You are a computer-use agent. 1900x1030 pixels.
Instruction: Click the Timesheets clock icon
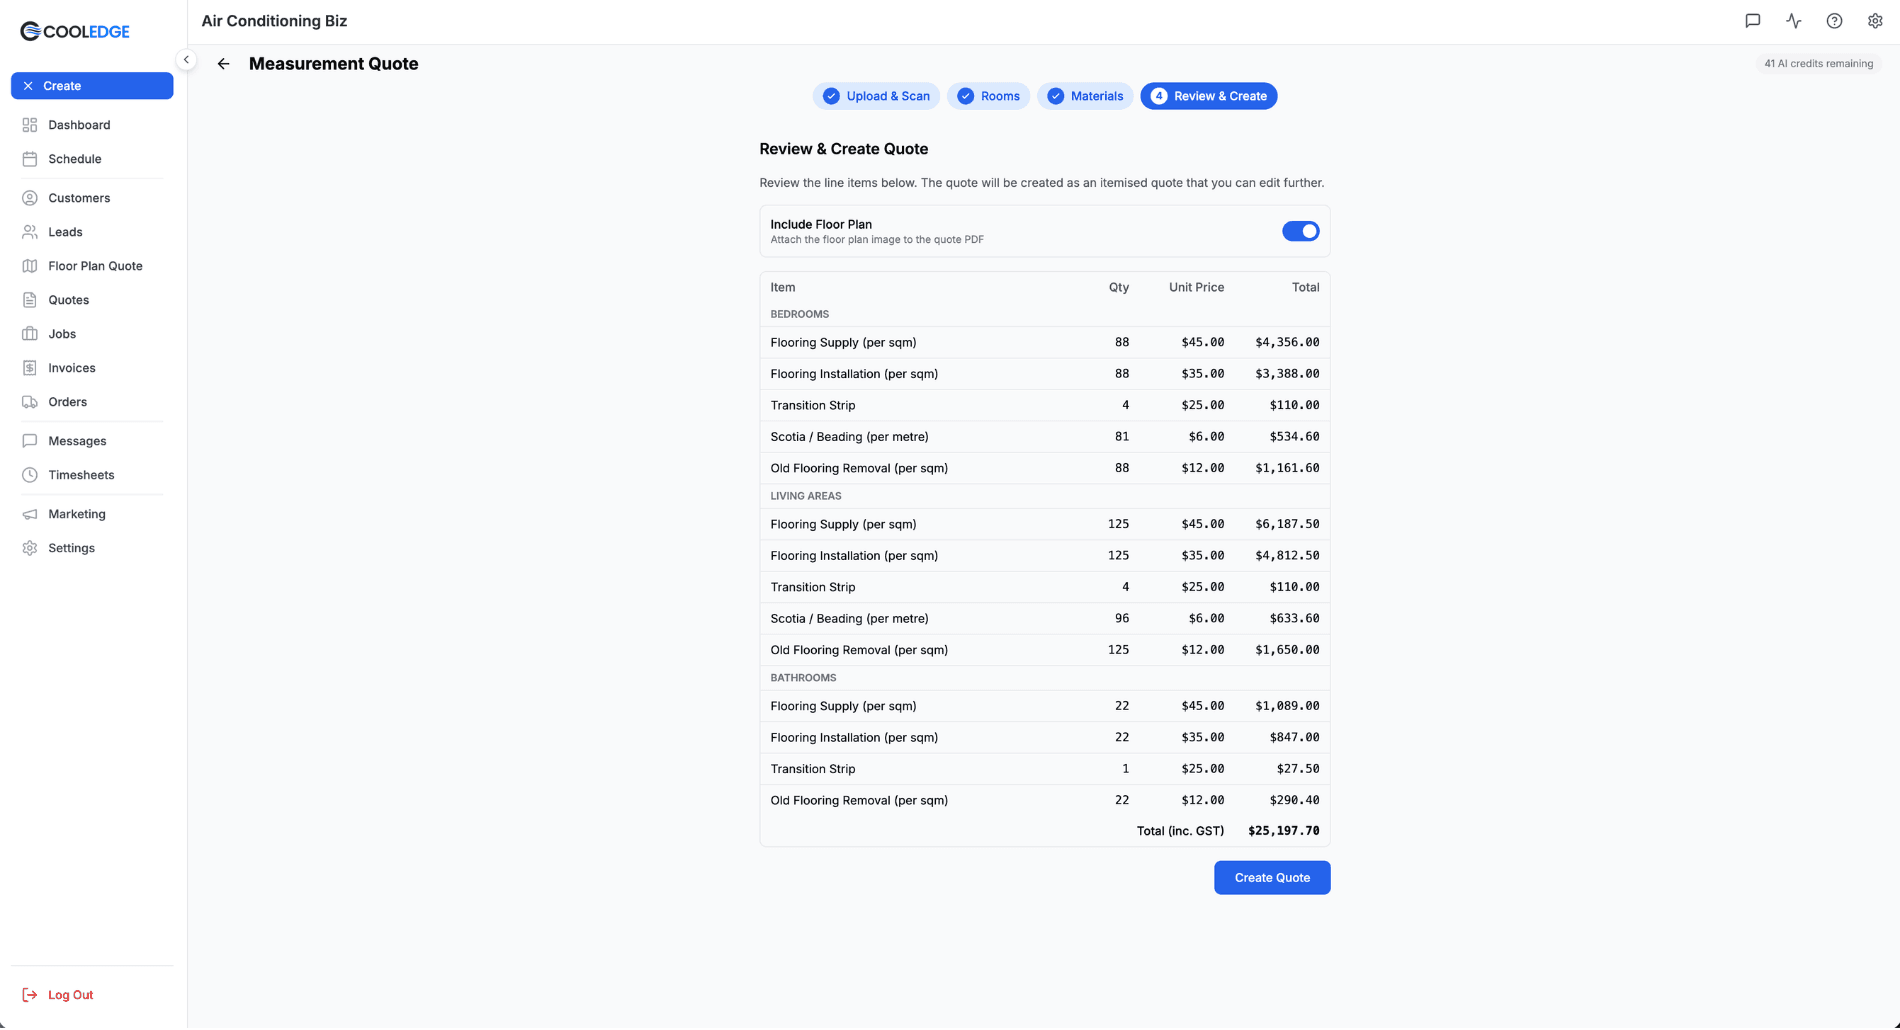(30, 475)
